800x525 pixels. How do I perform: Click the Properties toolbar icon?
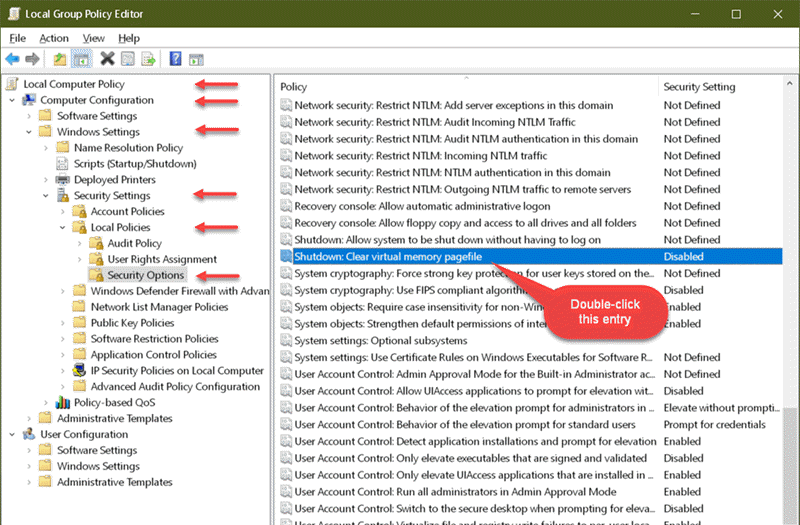[x=128, y=59]
